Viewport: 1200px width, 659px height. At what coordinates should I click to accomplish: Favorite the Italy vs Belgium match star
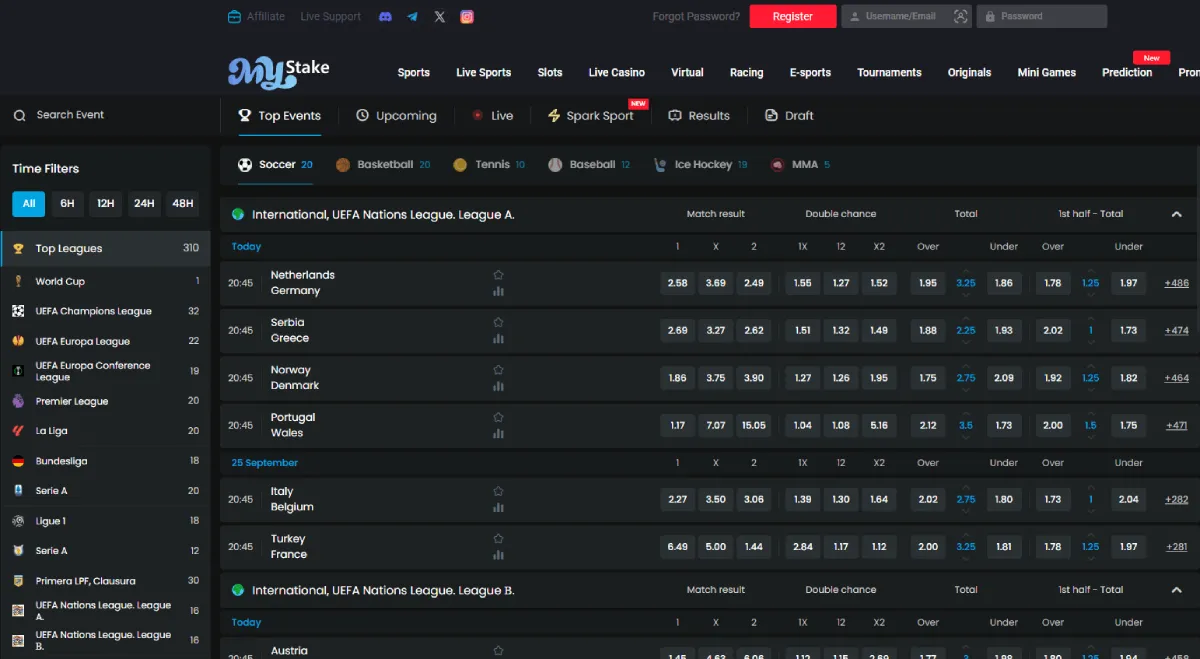point(498,491)
